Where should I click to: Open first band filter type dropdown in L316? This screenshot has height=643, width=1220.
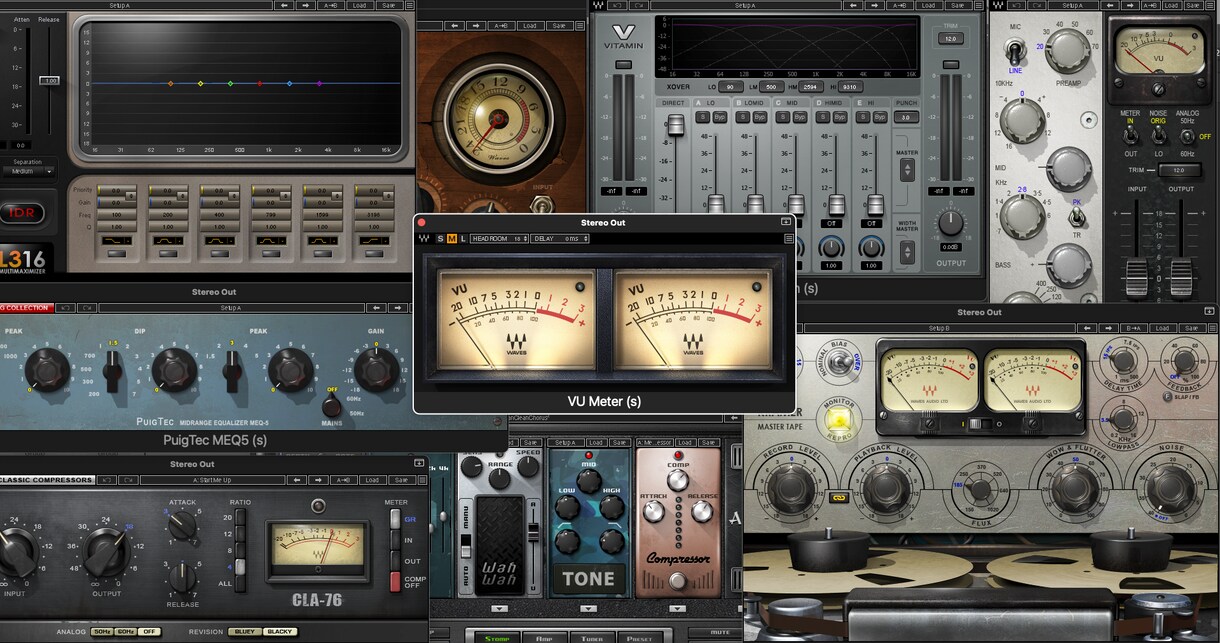point(116,241)
